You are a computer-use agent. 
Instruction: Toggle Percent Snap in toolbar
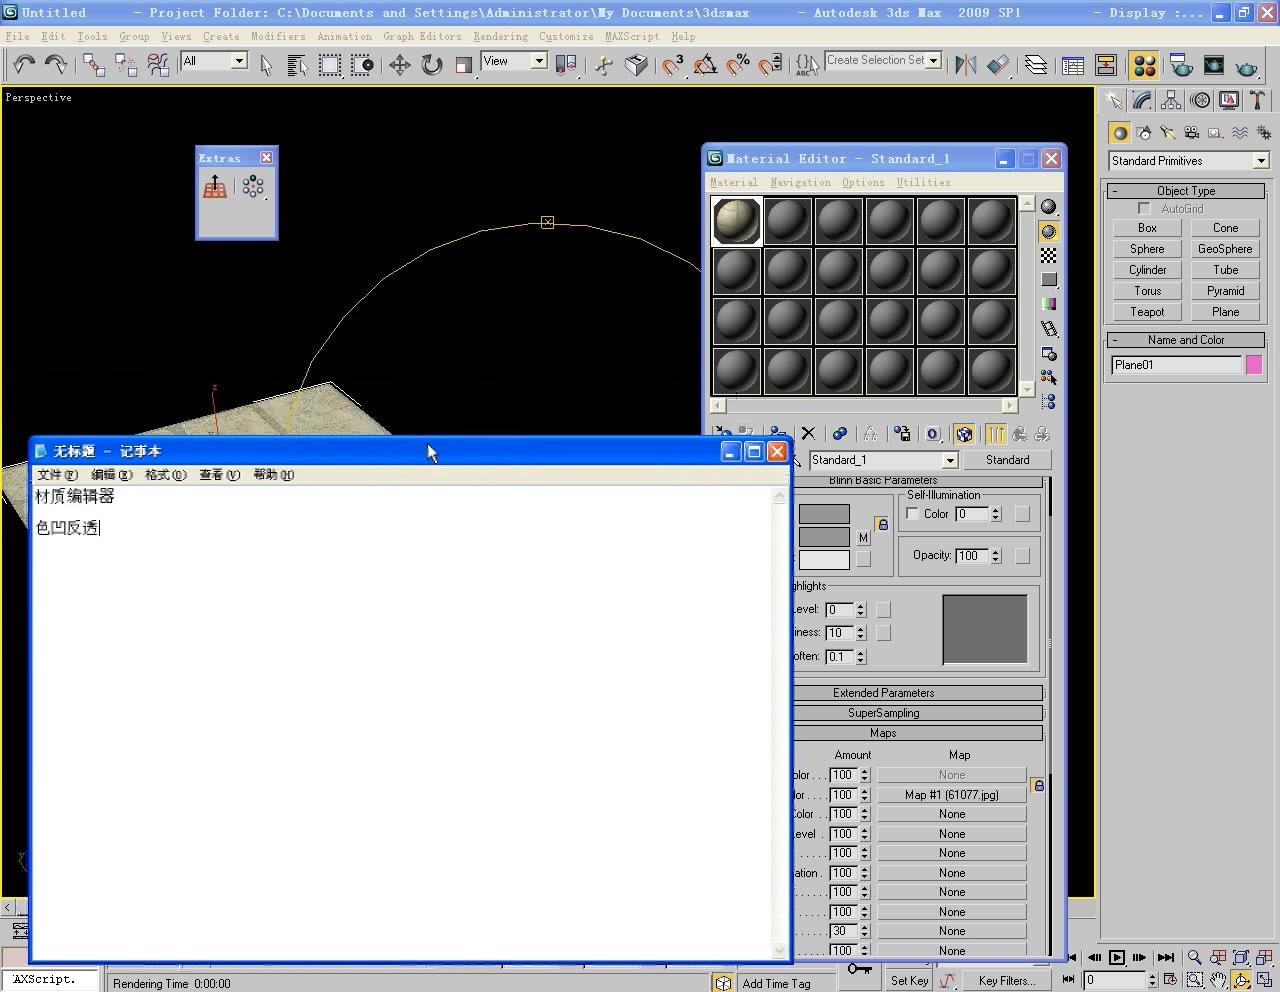click(738, 65)
